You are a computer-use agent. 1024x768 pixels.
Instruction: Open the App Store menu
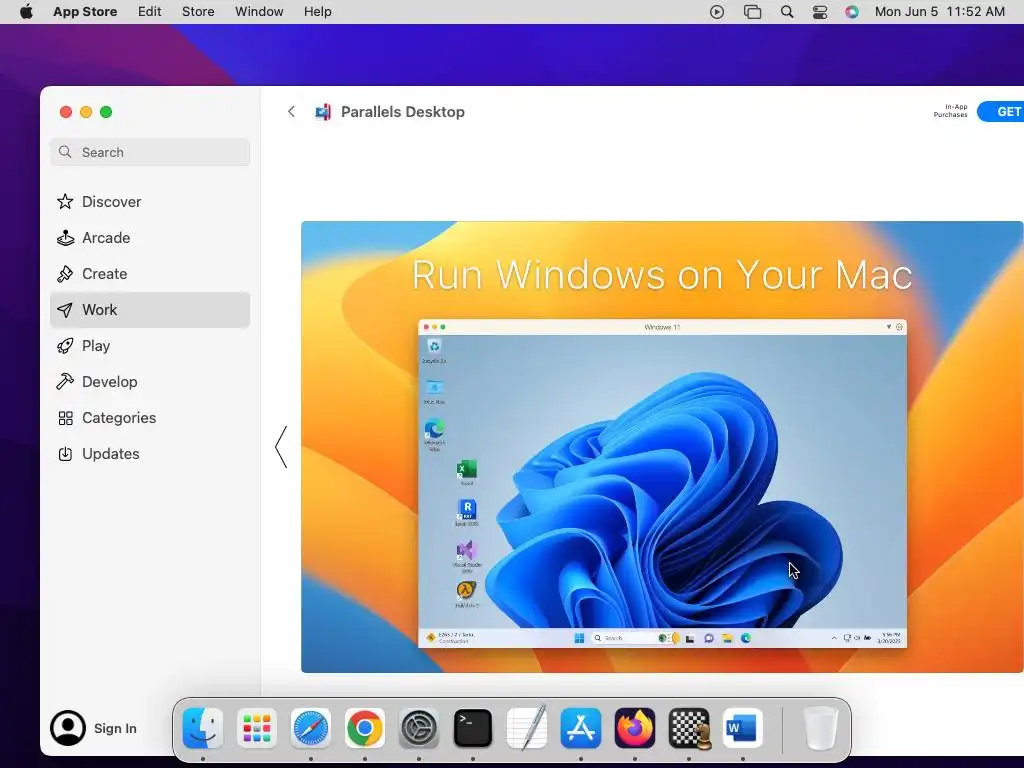pos(85,12)
